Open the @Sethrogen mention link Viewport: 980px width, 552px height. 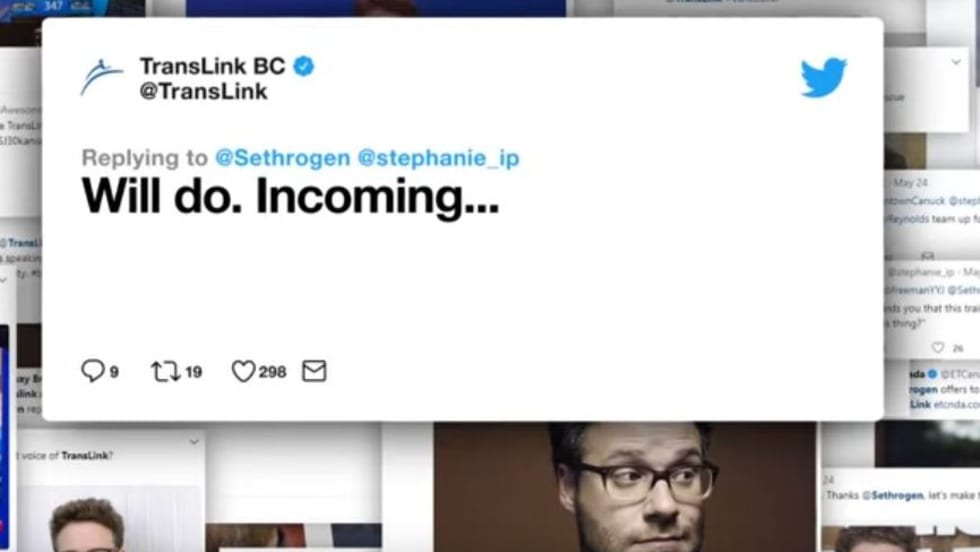tap(282, 158)
